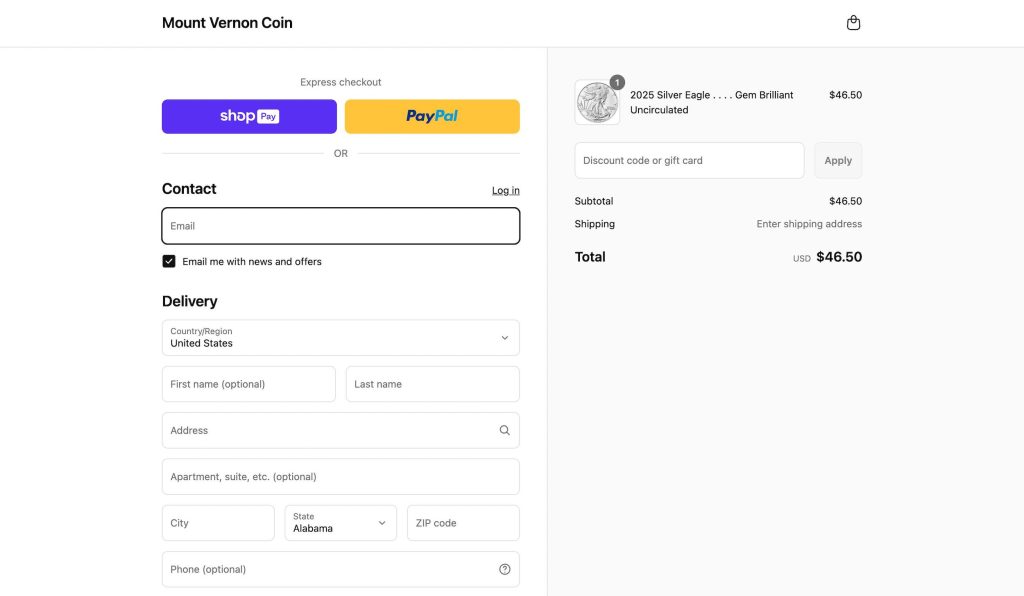Screen dimensions: 1024x596
Task: Expand the State dropdown
Action: (340, 523)
